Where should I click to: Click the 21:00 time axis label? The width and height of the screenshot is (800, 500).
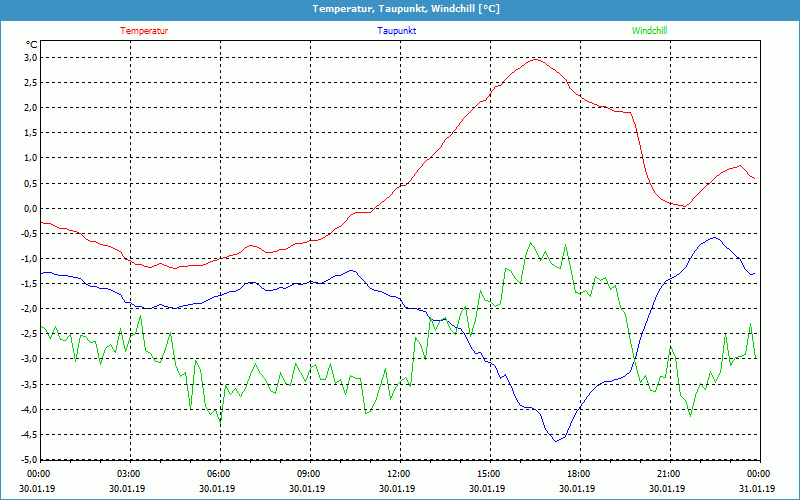point(670,474)
